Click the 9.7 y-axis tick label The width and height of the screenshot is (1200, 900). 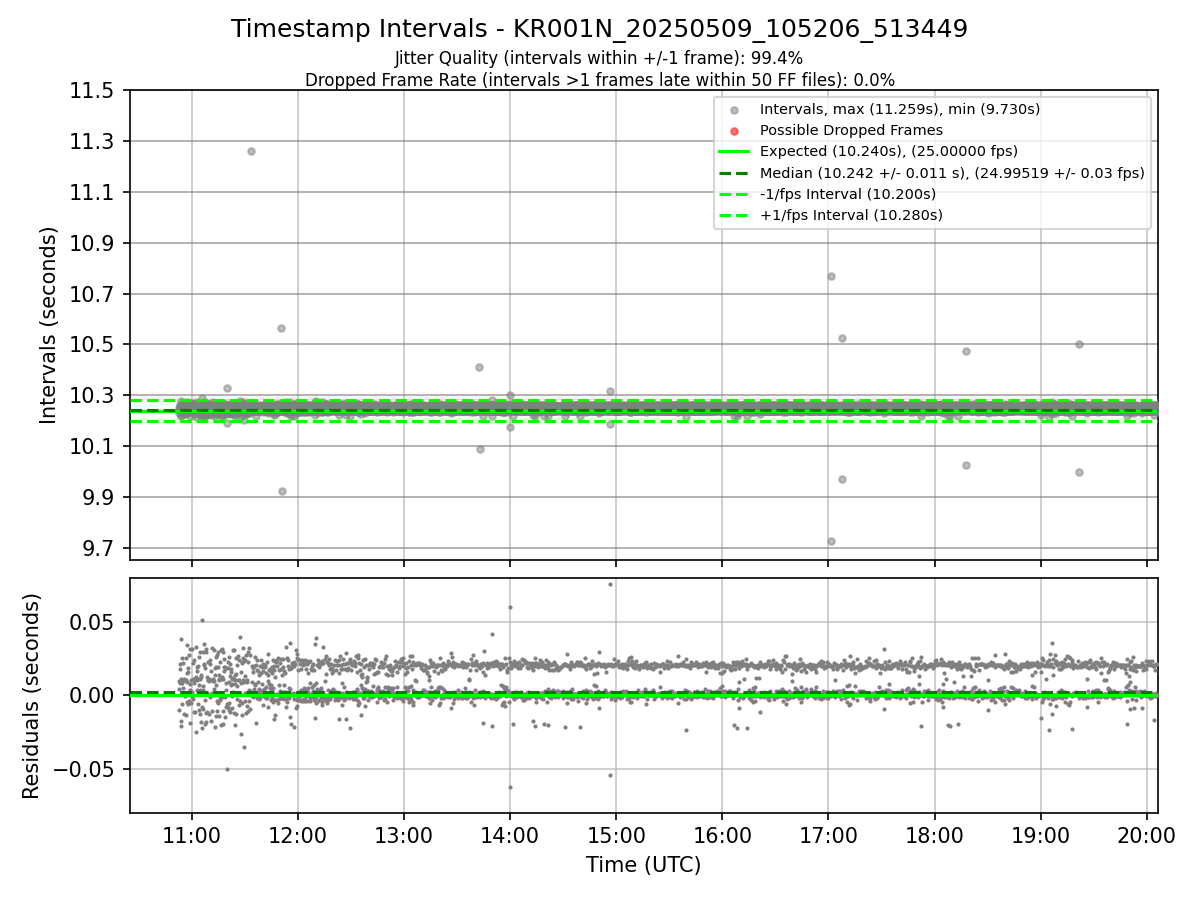[x=100, y=549]
